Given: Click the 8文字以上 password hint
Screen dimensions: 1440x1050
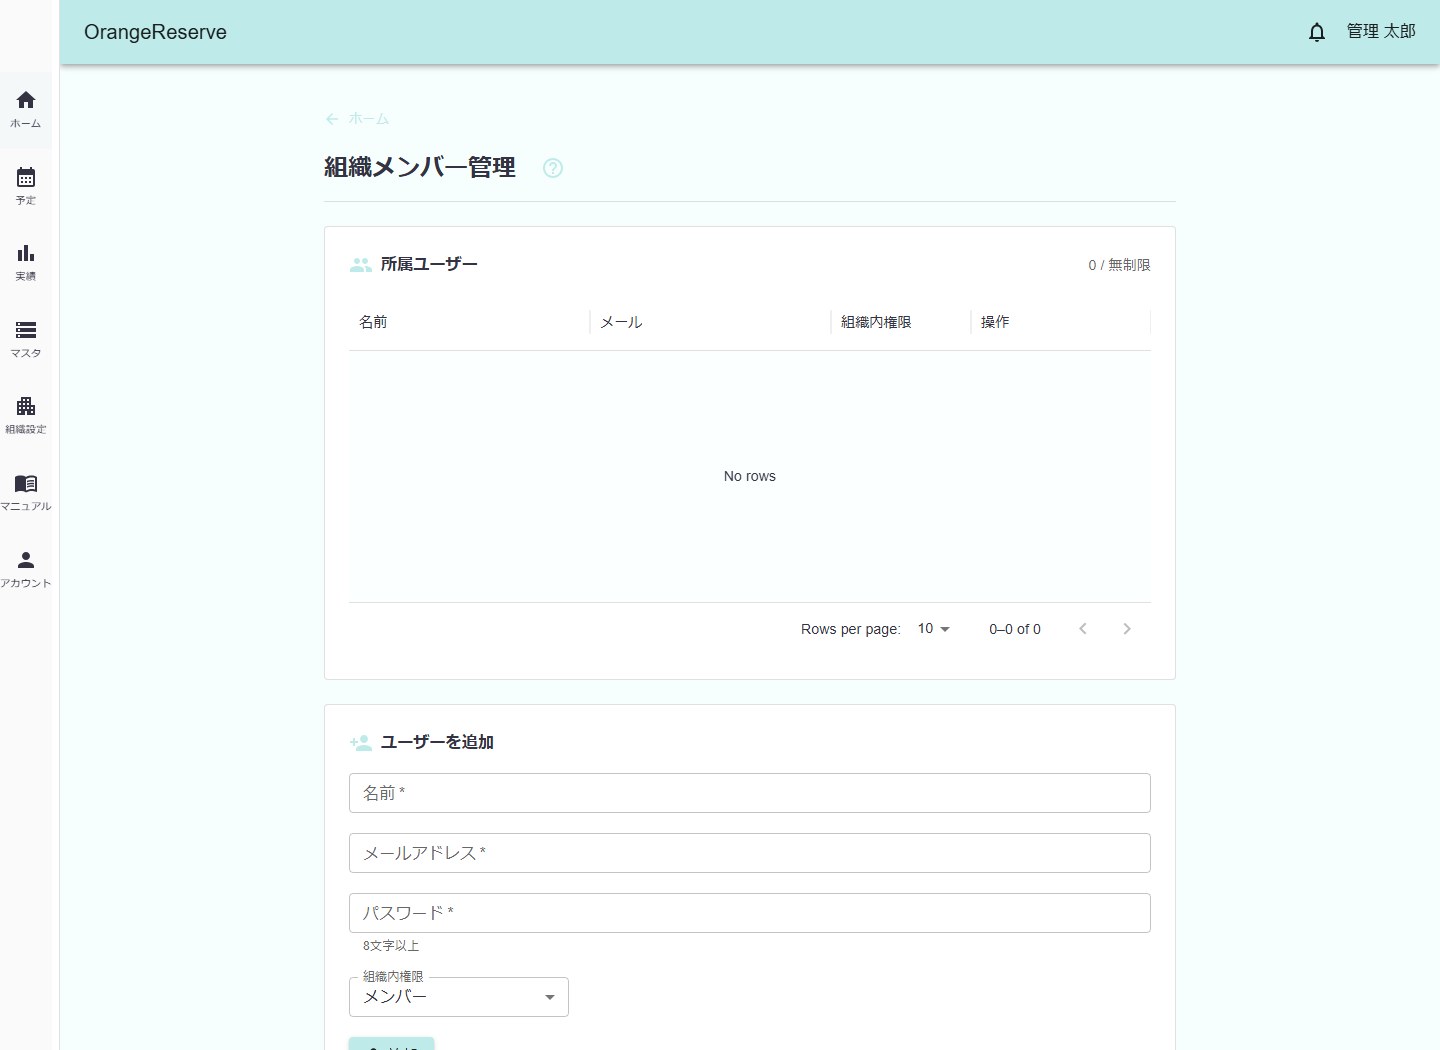Looking at the screenshot, I should [x=391, y=946].
